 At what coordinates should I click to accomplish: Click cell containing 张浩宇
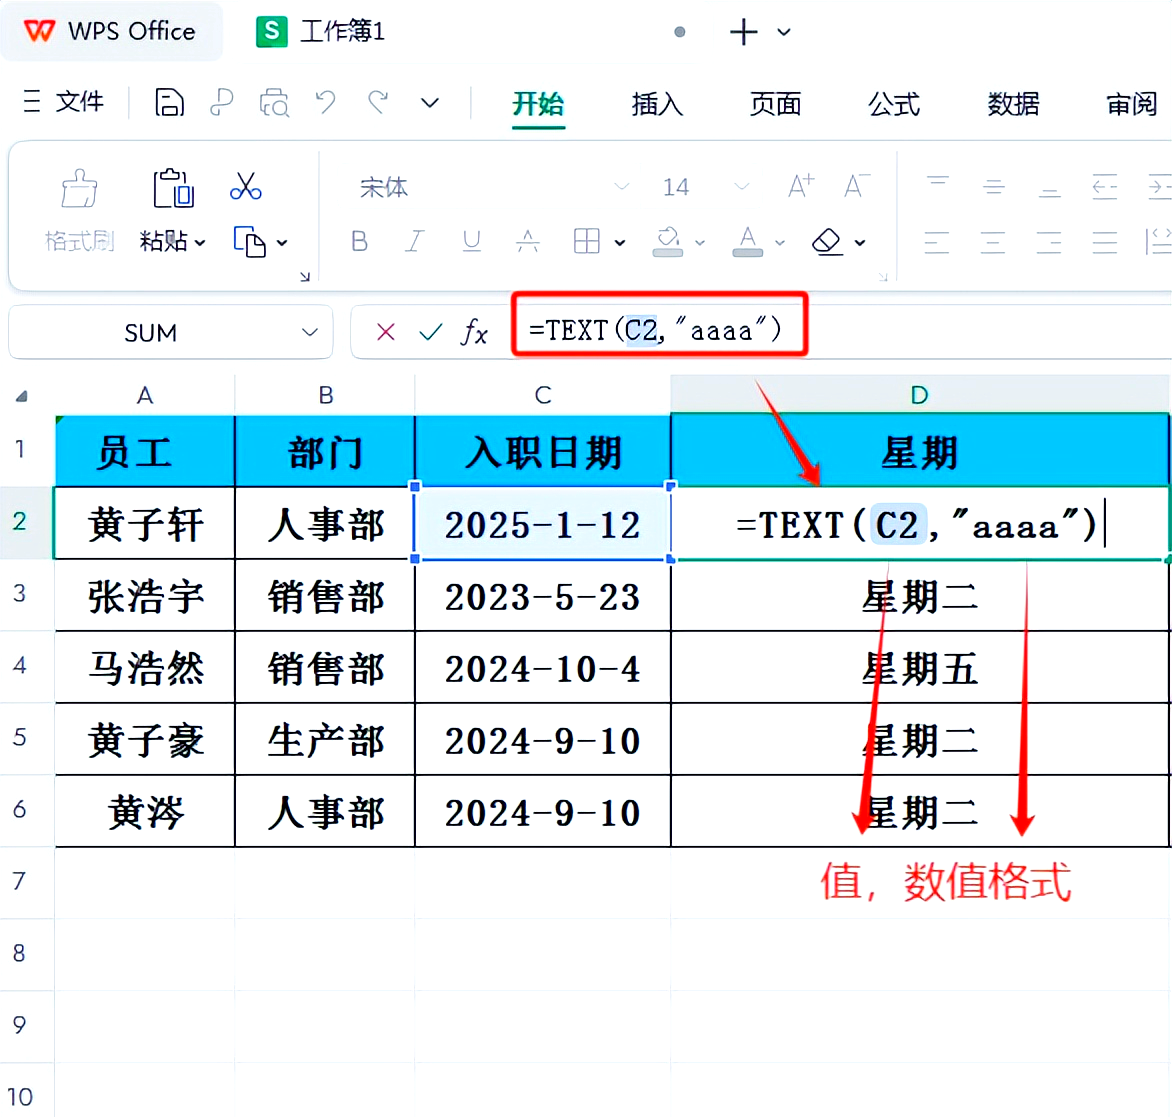pos(145,596)
